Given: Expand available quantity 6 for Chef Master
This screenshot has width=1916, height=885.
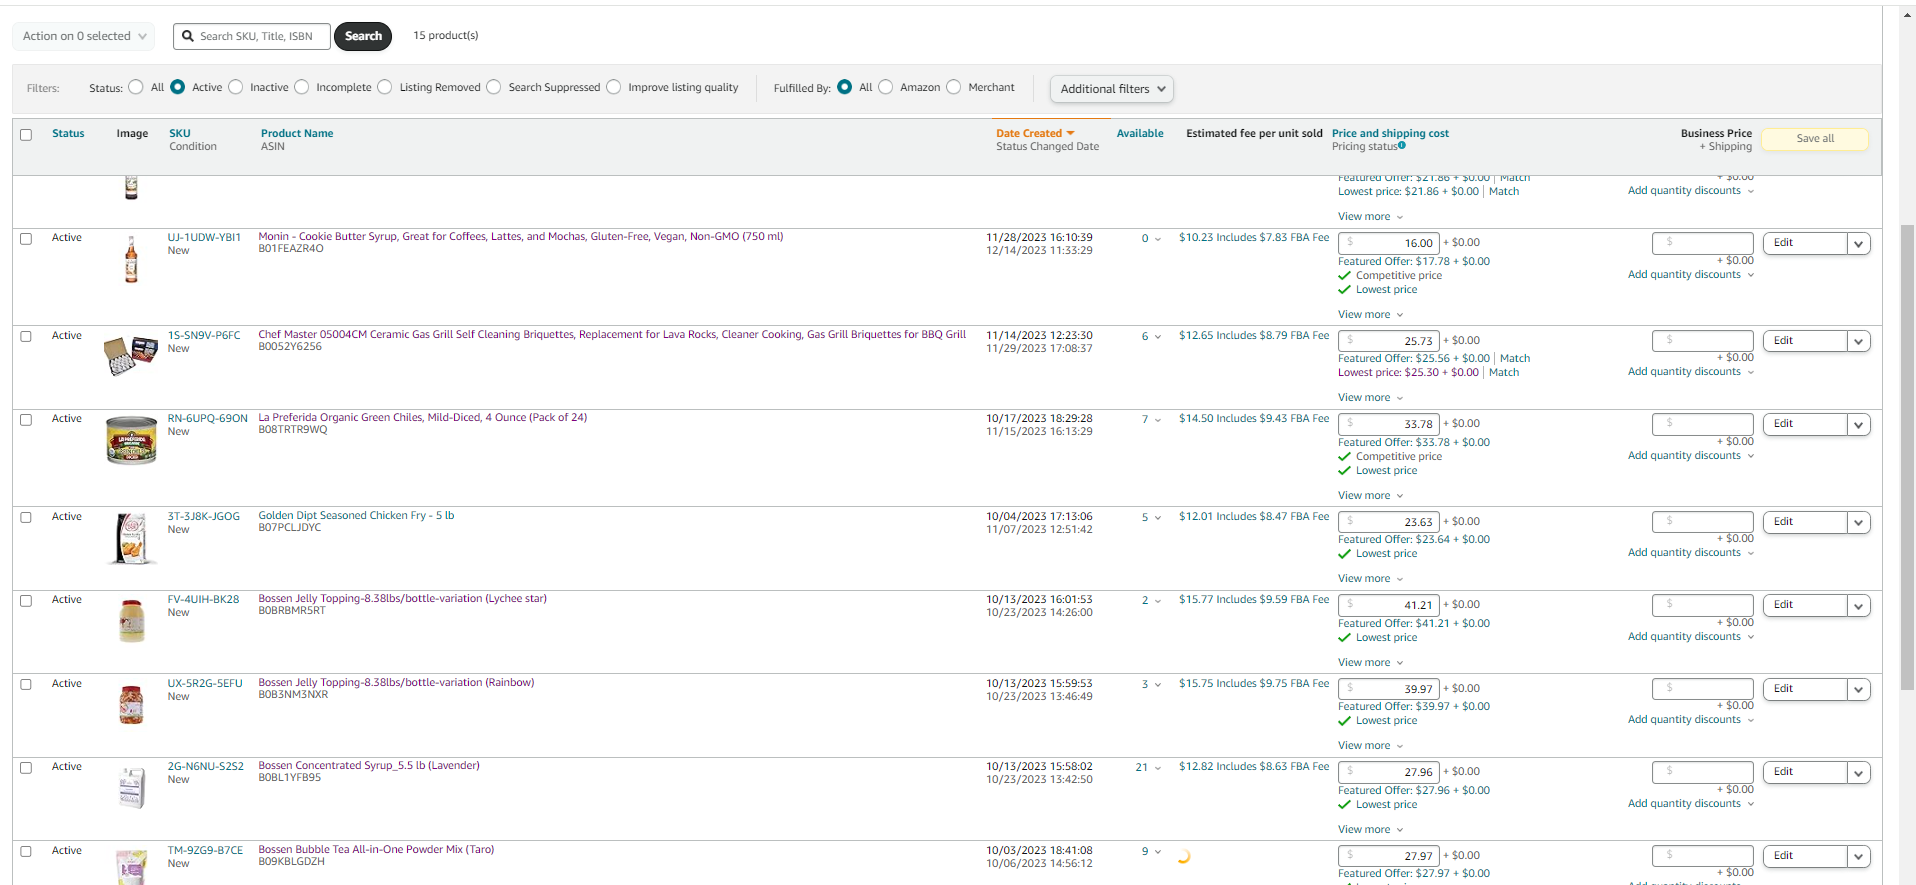Looking at the screenshot, I should (x=1151, y=337).
